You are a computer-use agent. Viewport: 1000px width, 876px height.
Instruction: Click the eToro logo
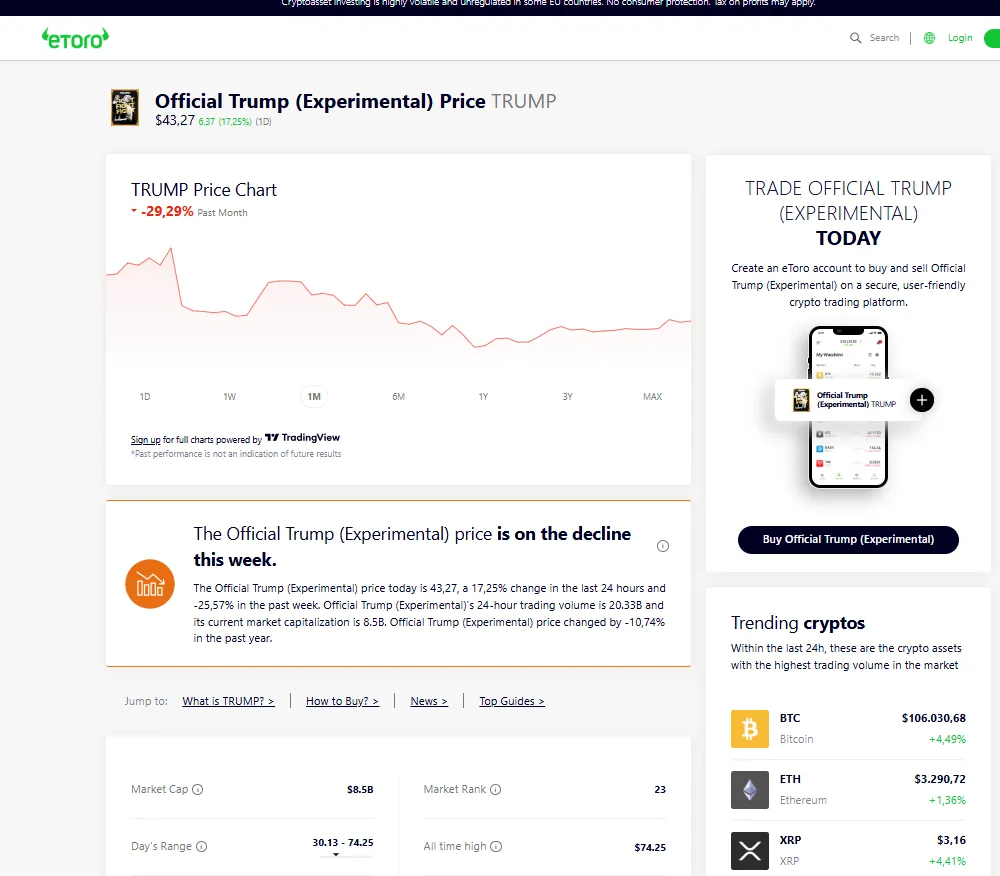coord(75,38)
